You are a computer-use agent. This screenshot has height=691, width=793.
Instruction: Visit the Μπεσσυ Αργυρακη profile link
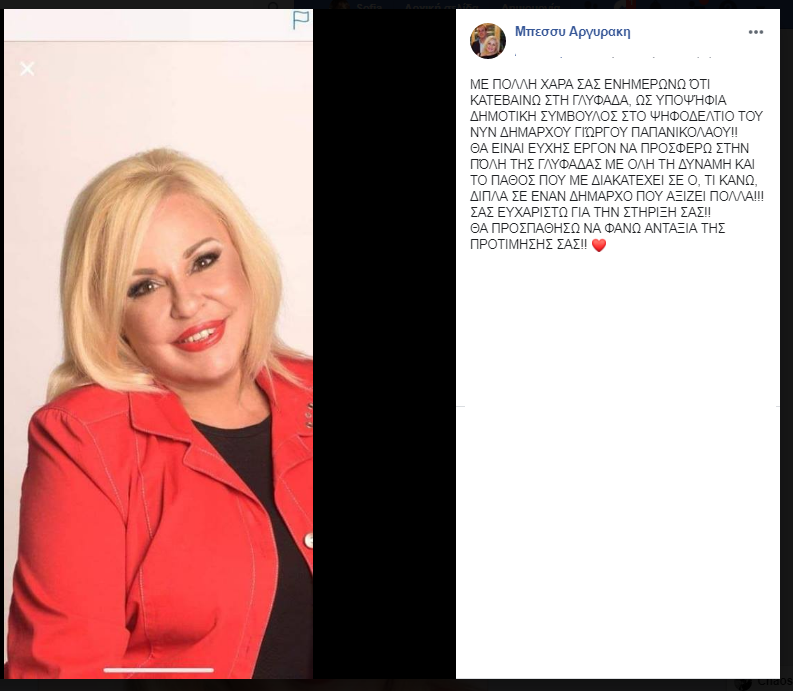(x=572, y=31)
